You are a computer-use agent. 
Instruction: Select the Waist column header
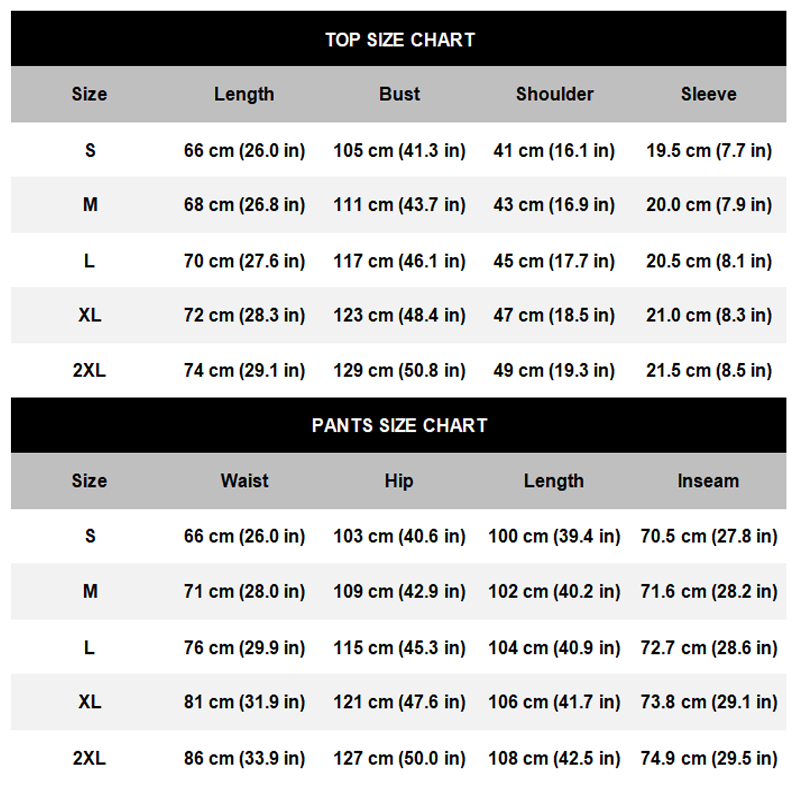(244, 480)
